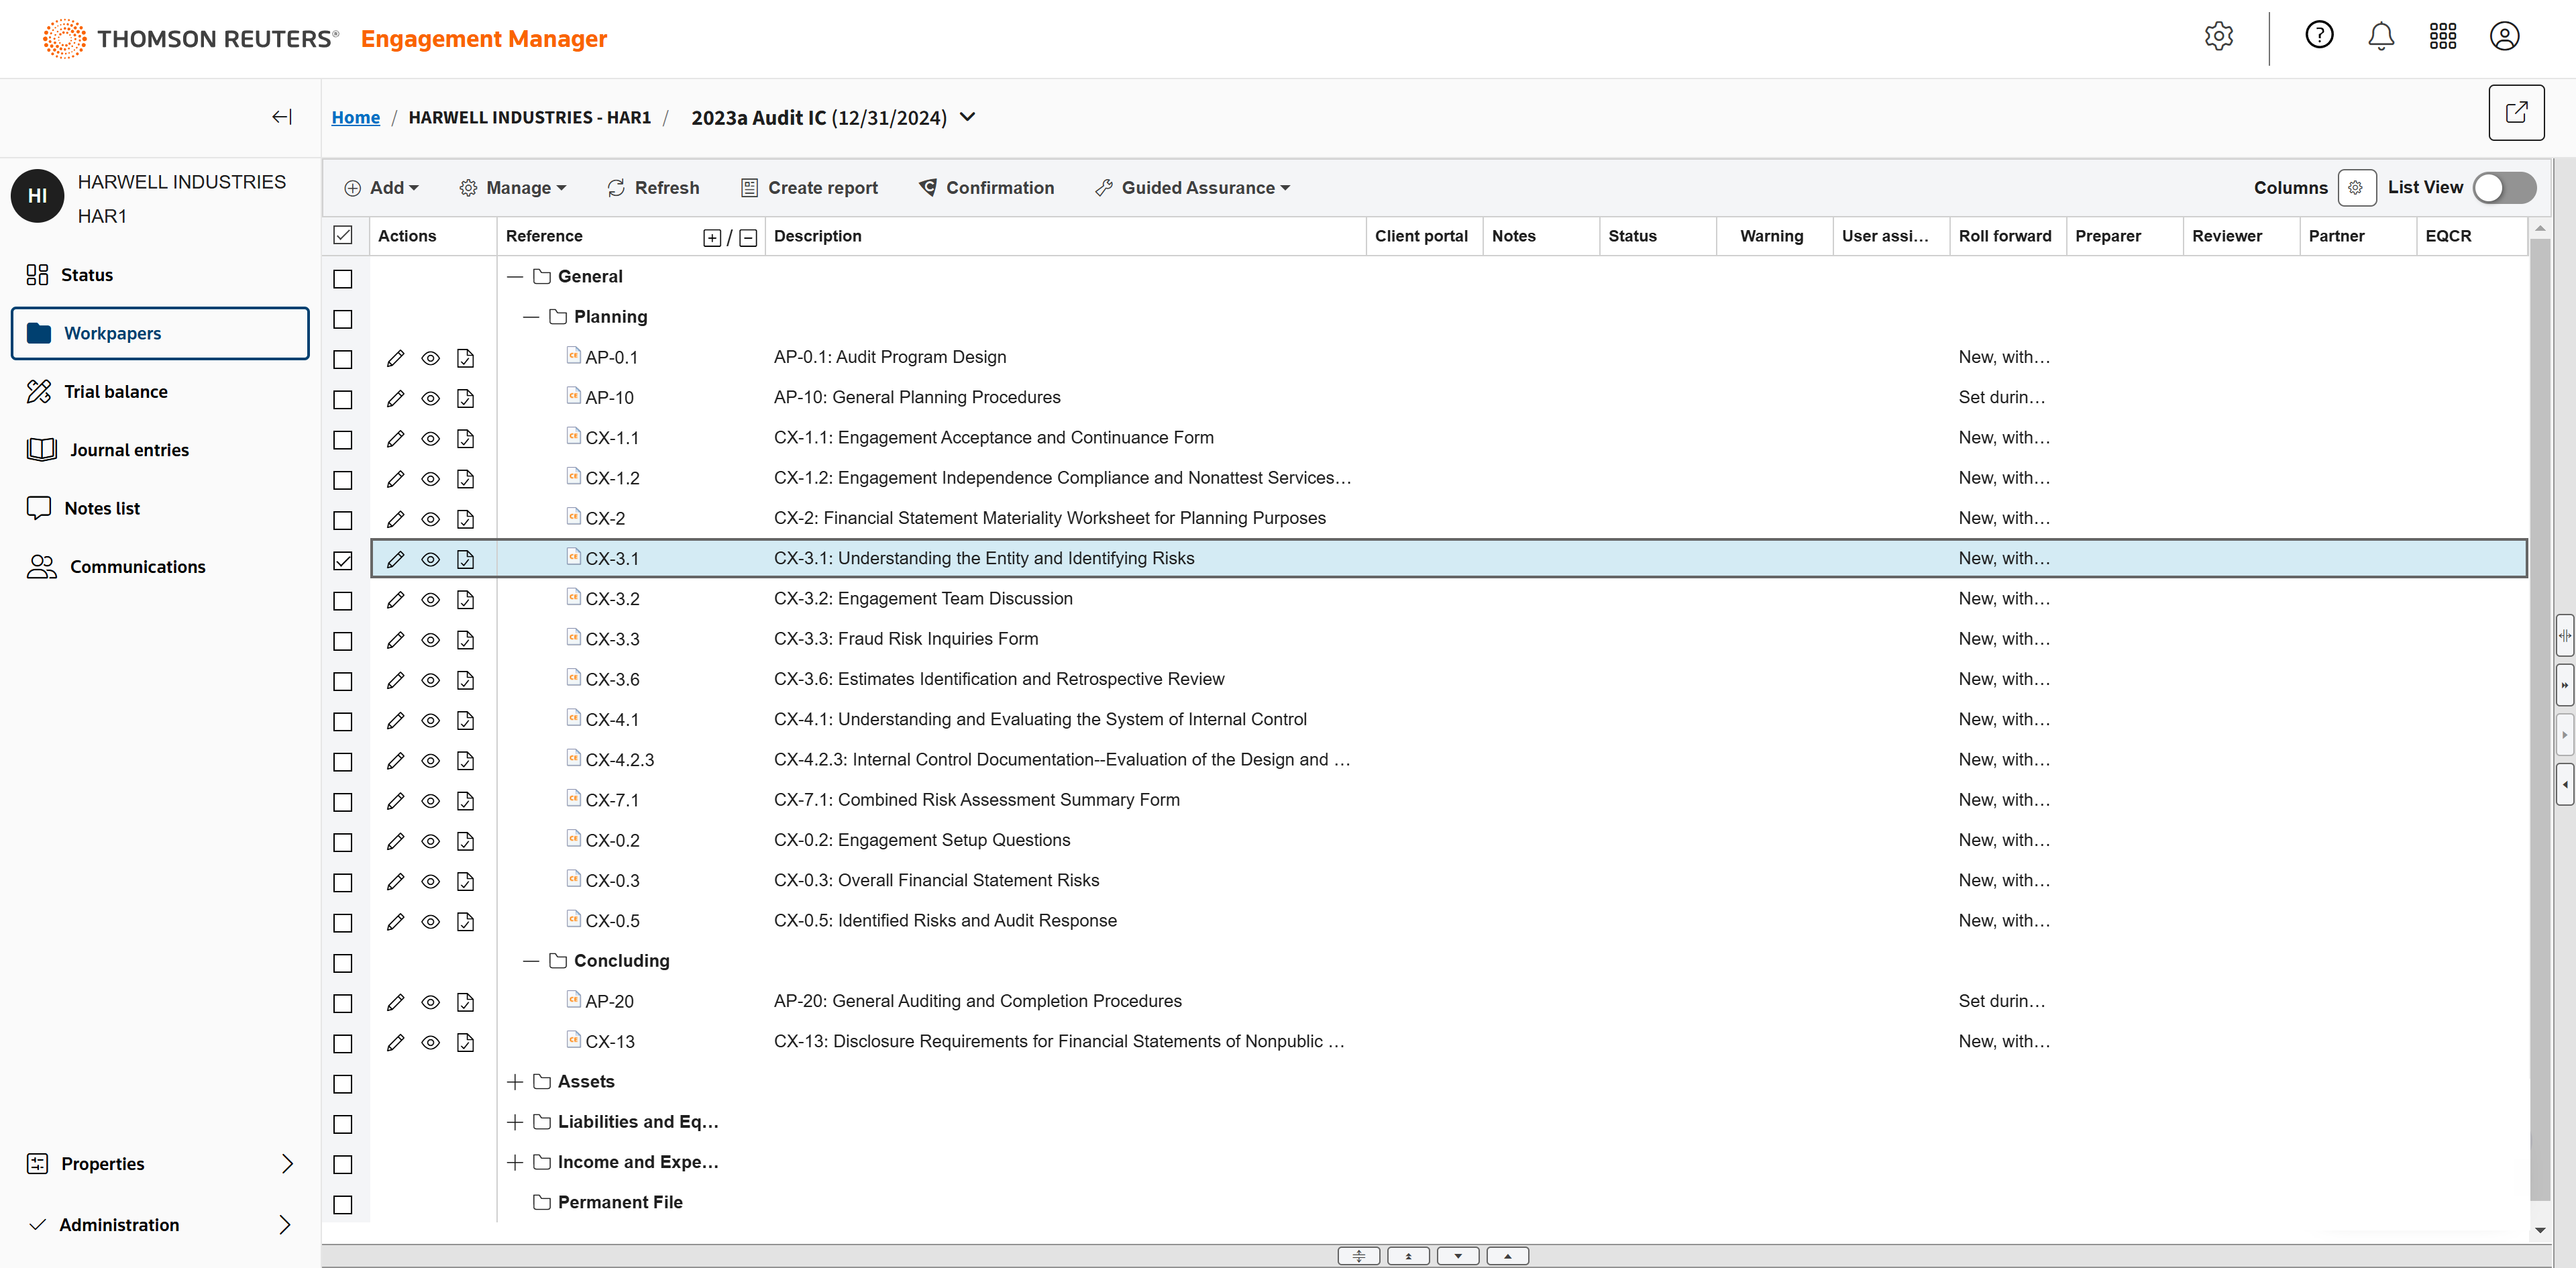2576x1268 pixels.
Task: Uncheck the CX-3.1 row checkbox
Action: point(343,560)
